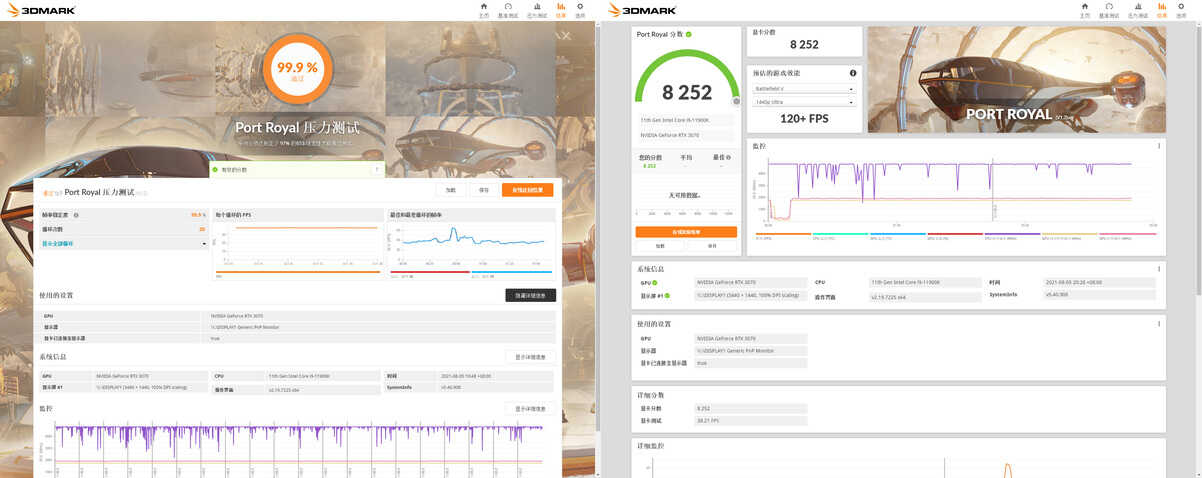1202x478 pixels.
Task: Open Home tab in left 3DMark window
Action: point(483,10)
